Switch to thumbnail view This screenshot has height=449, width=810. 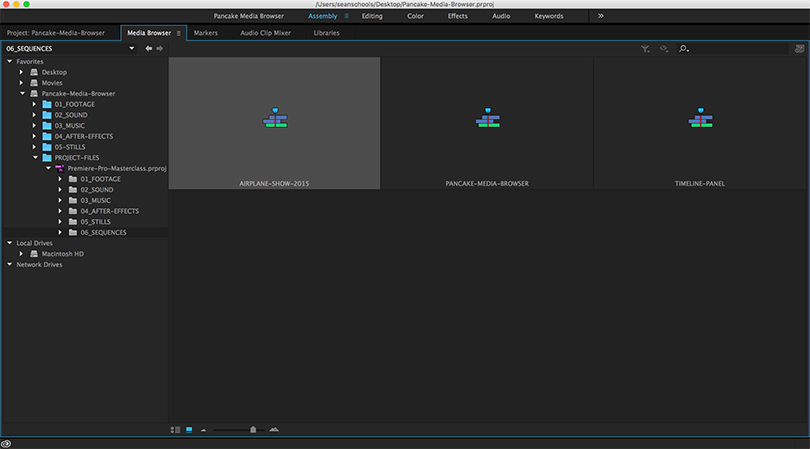coord(189,429)
